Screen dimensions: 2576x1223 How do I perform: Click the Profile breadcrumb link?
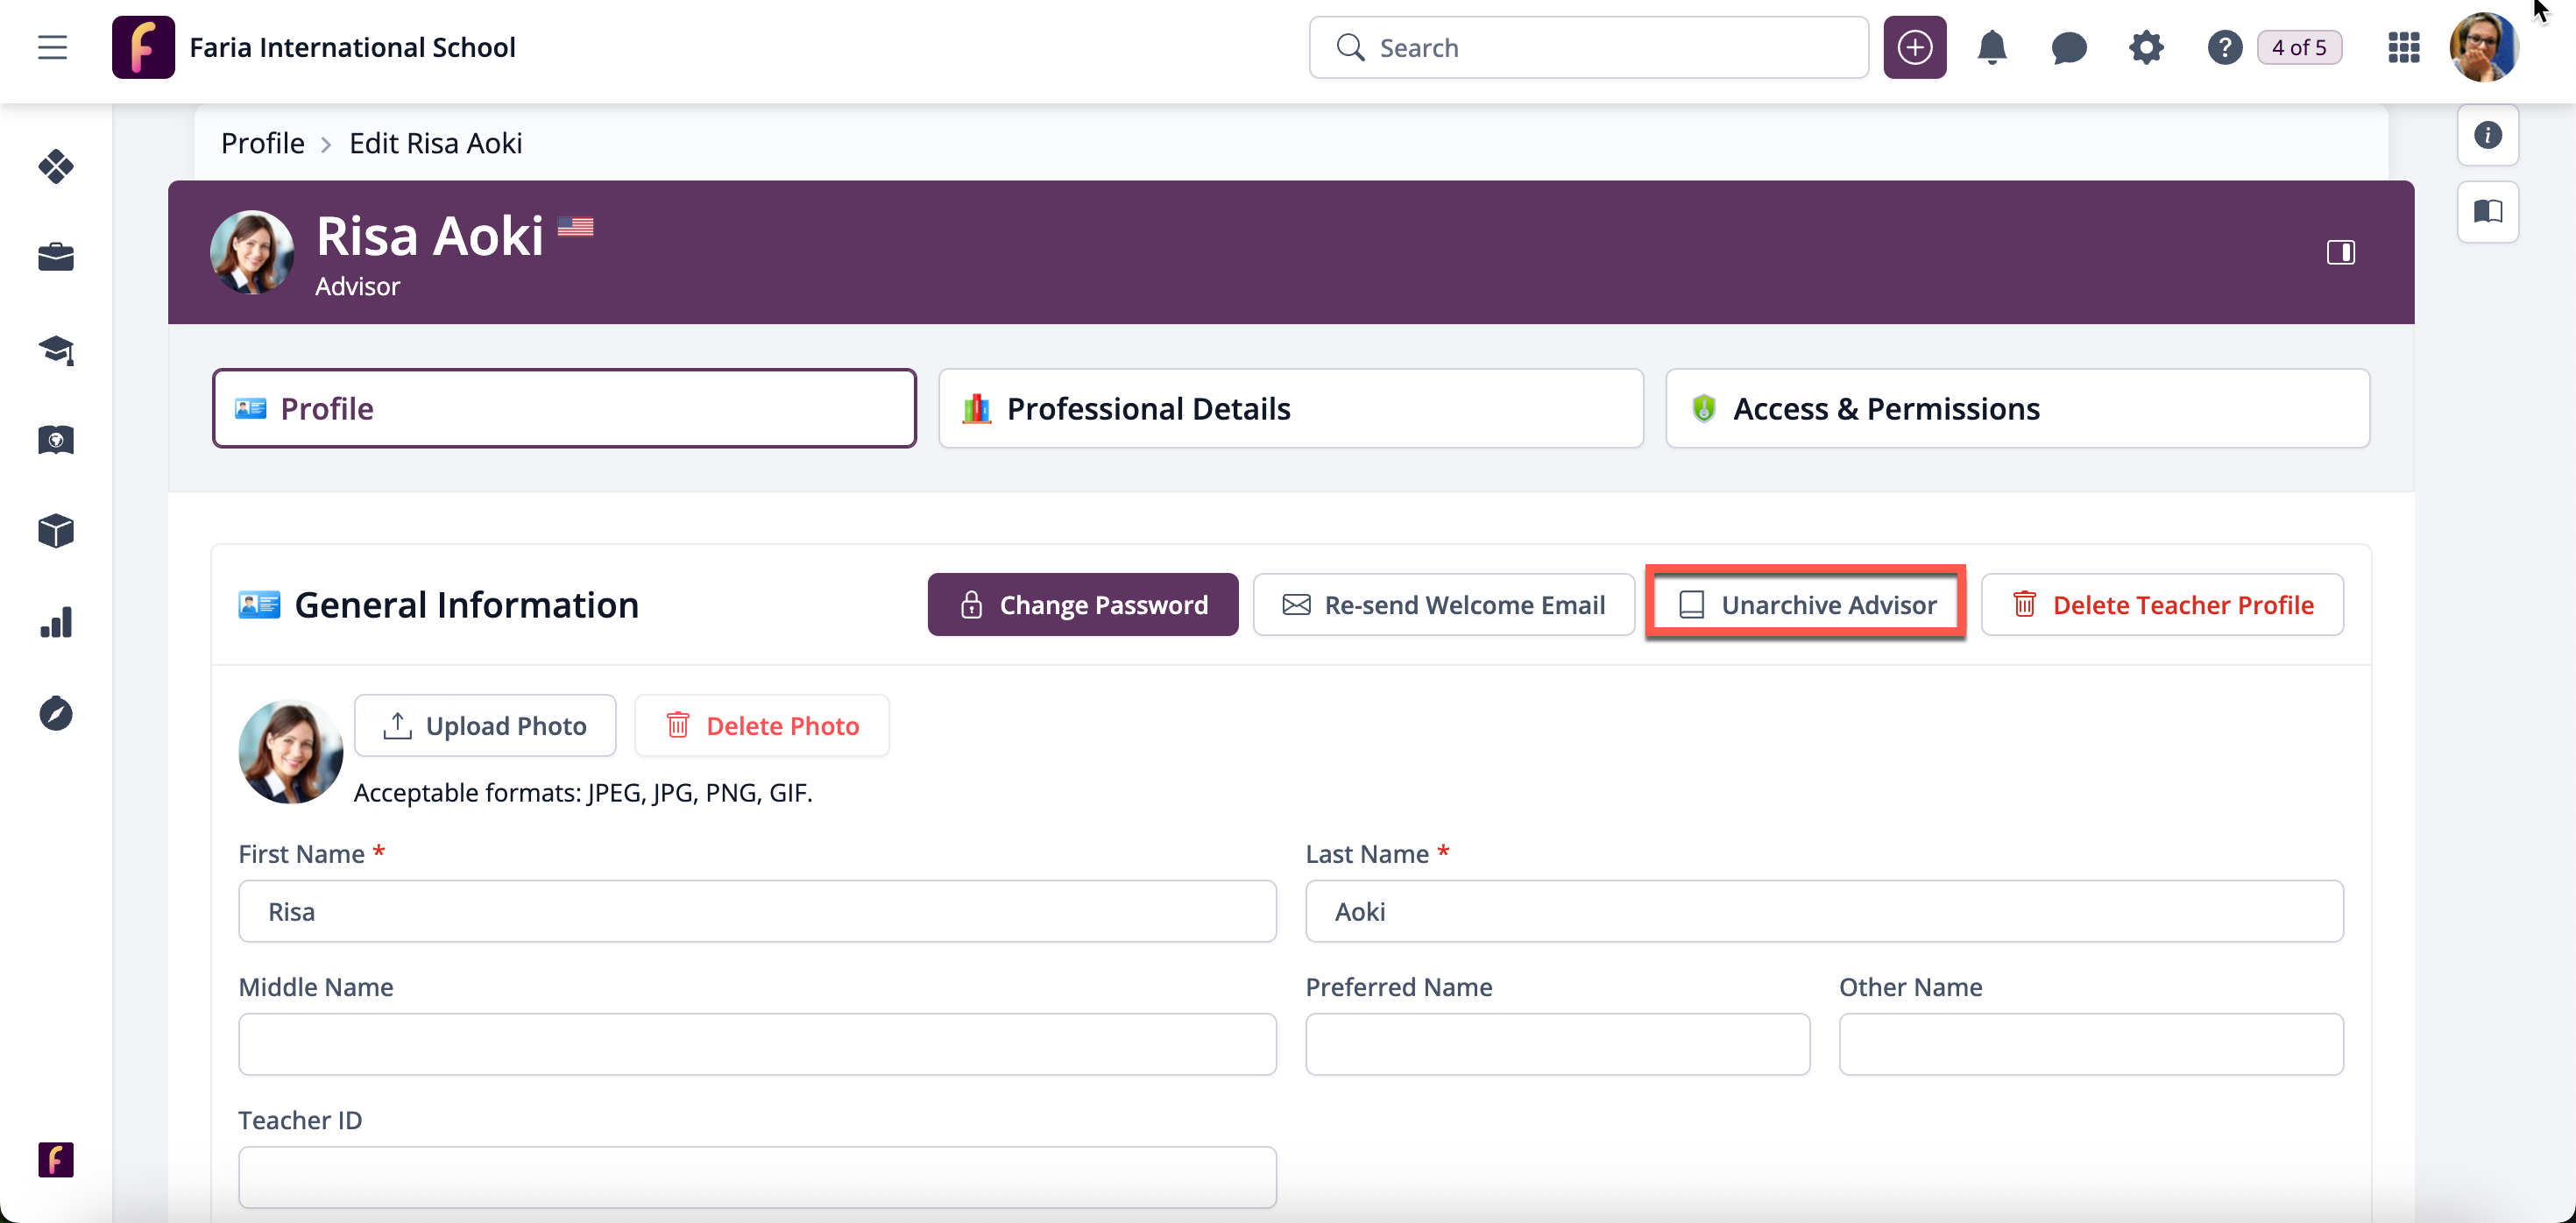[x=262, y=143]
